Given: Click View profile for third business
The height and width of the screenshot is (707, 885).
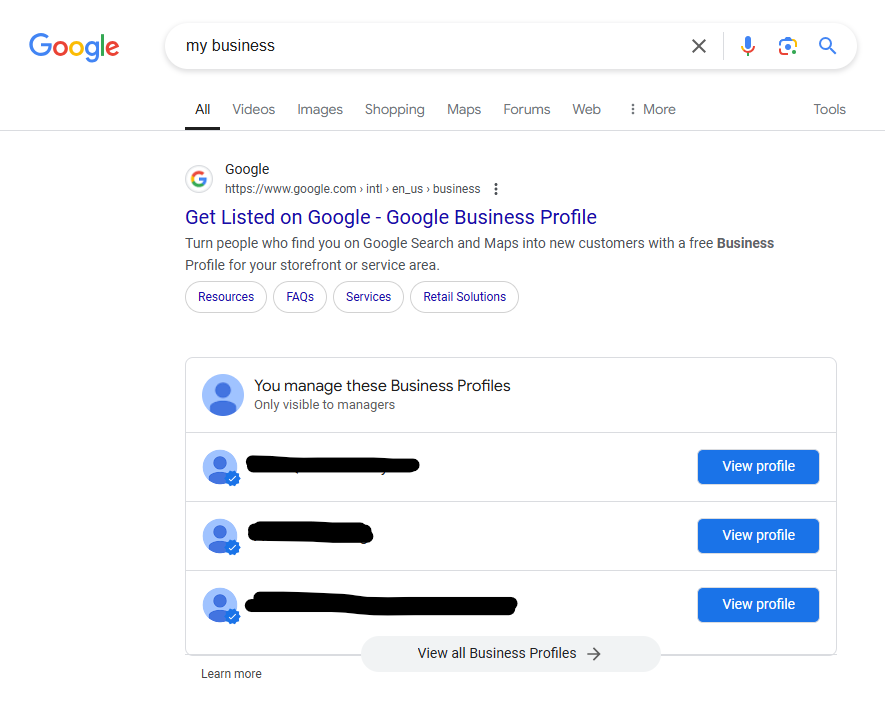Looking at the screenshot, I should [x=758, y=605].
